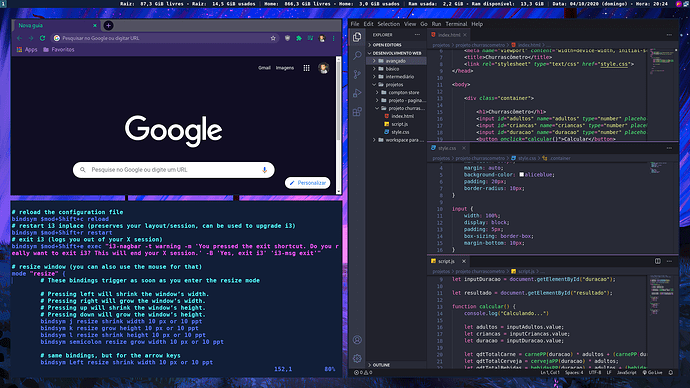Open the Help menu in VS Code
The height and width of the screenshot is (388, 690).
pyautogui.click(x=477, y=24)
